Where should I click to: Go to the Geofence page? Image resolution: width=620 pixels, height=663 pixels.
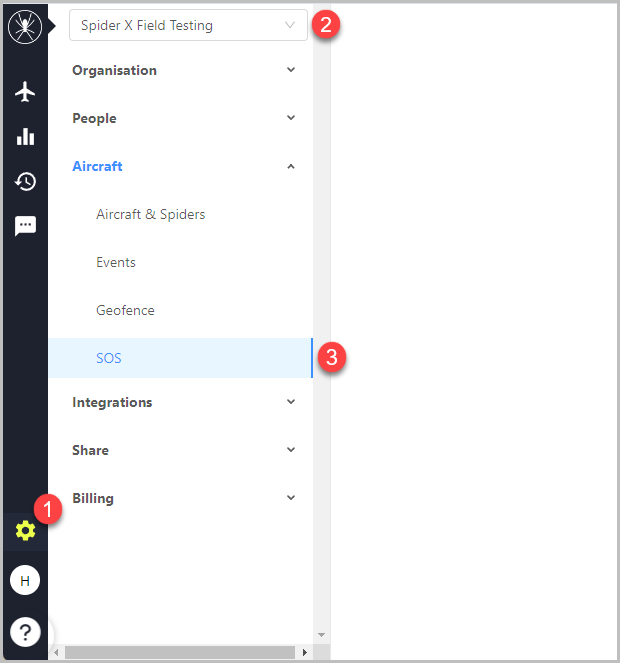click(x=125, y=310)
